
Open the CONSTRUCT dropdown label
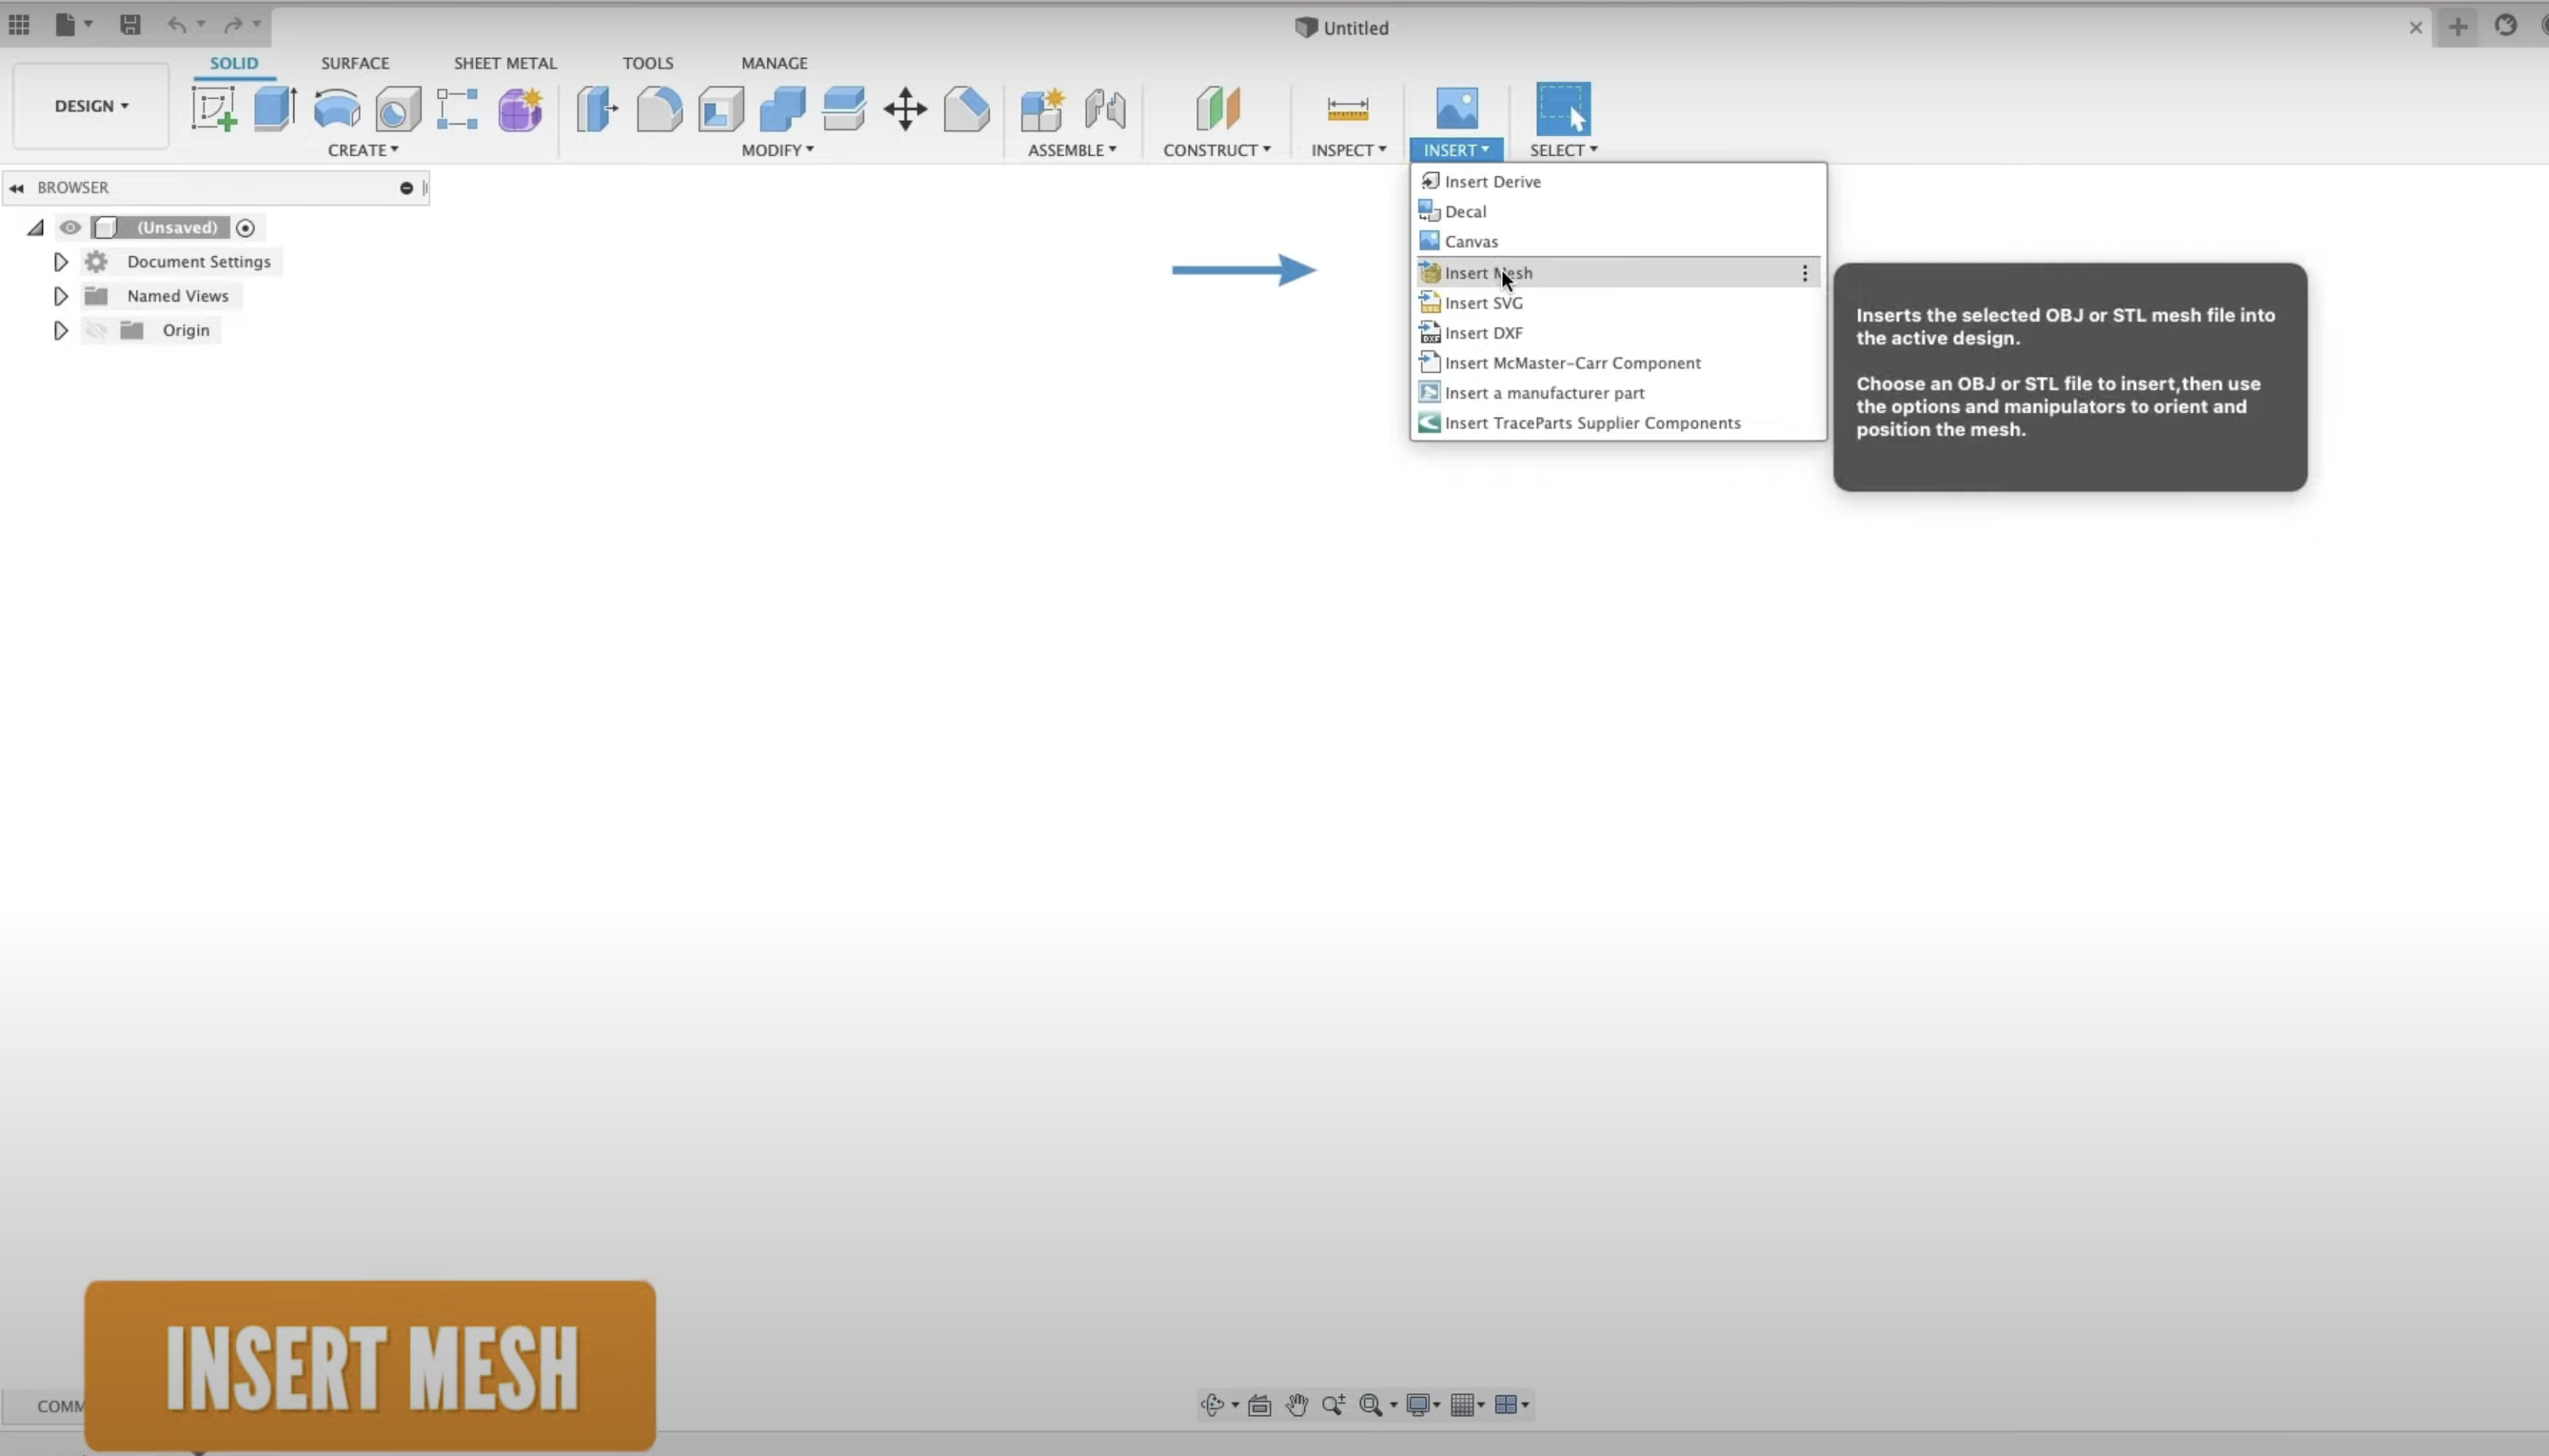coord(1216,150)
